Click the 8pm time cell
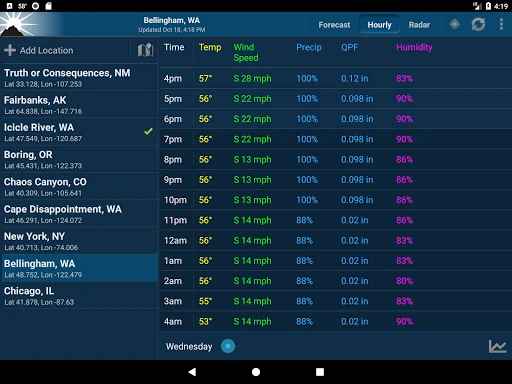 point(173,160)
